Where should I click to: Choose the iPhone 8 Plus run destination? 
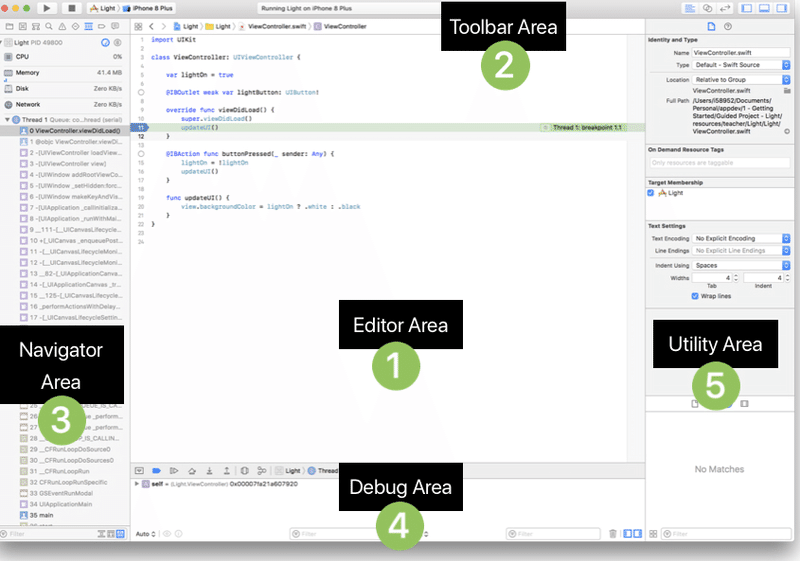click(x=148, y=8)
